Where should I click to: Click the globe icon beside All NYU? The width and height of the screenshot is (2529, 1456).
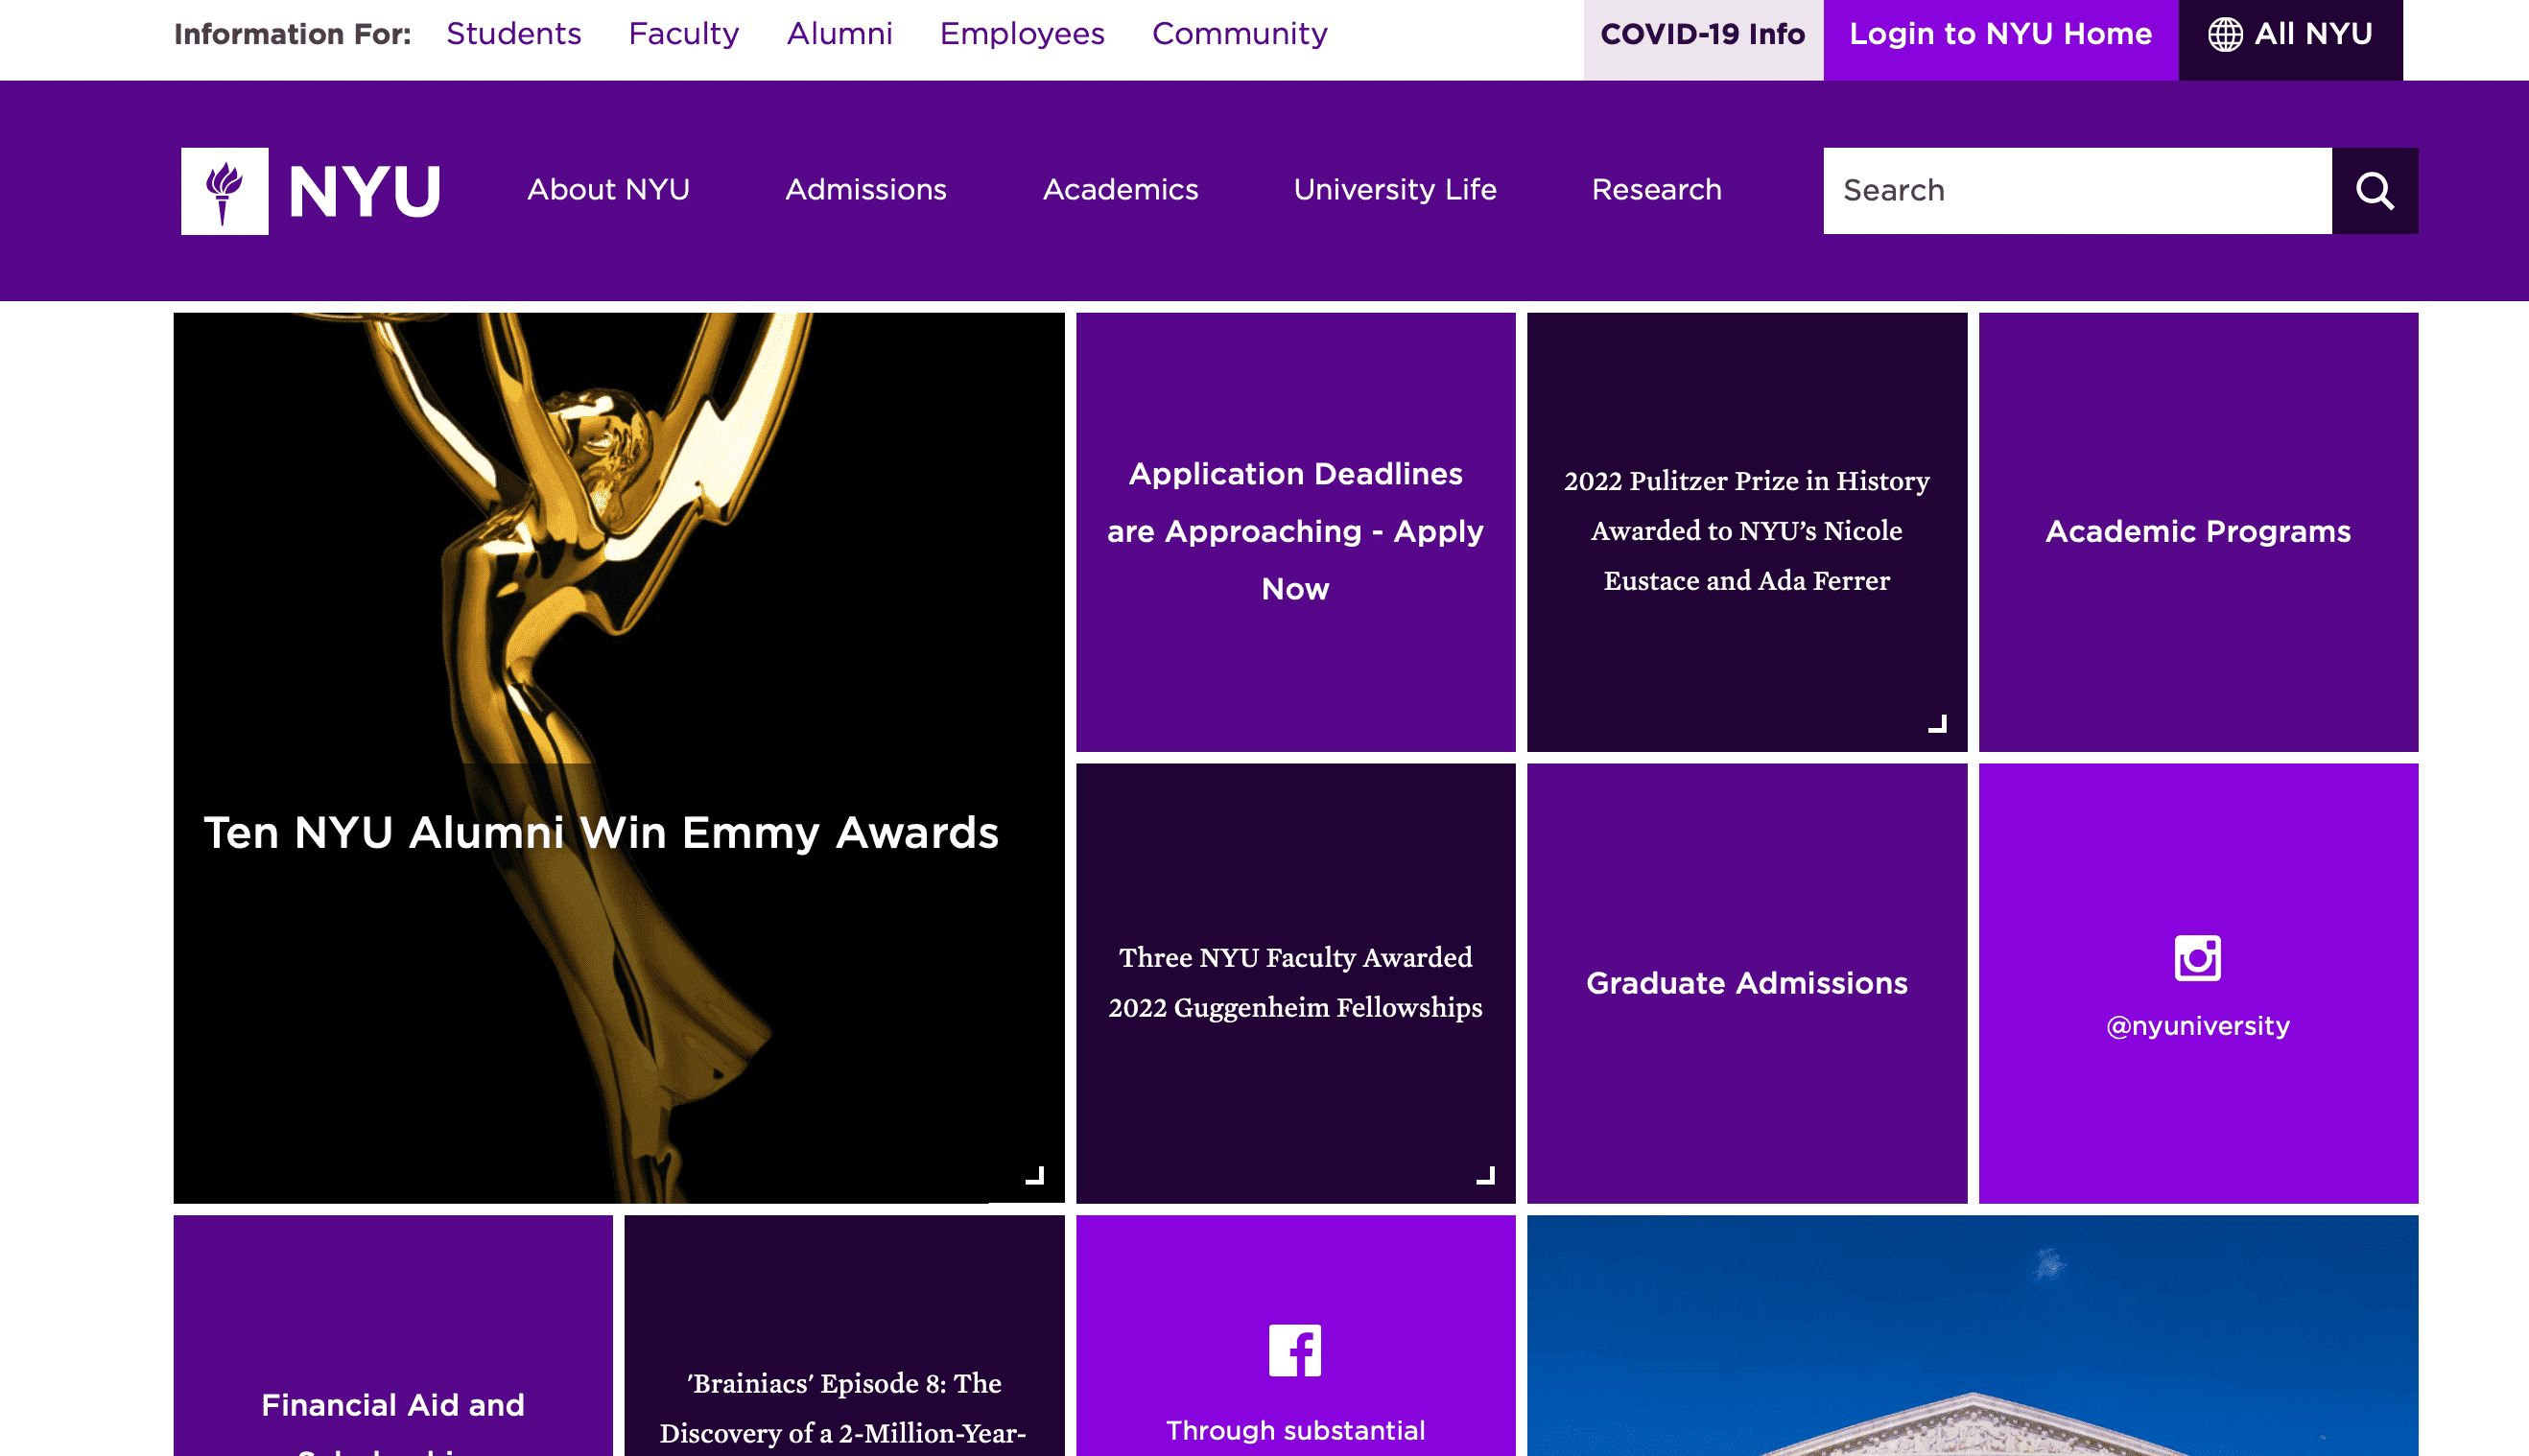coord(2224,34)
